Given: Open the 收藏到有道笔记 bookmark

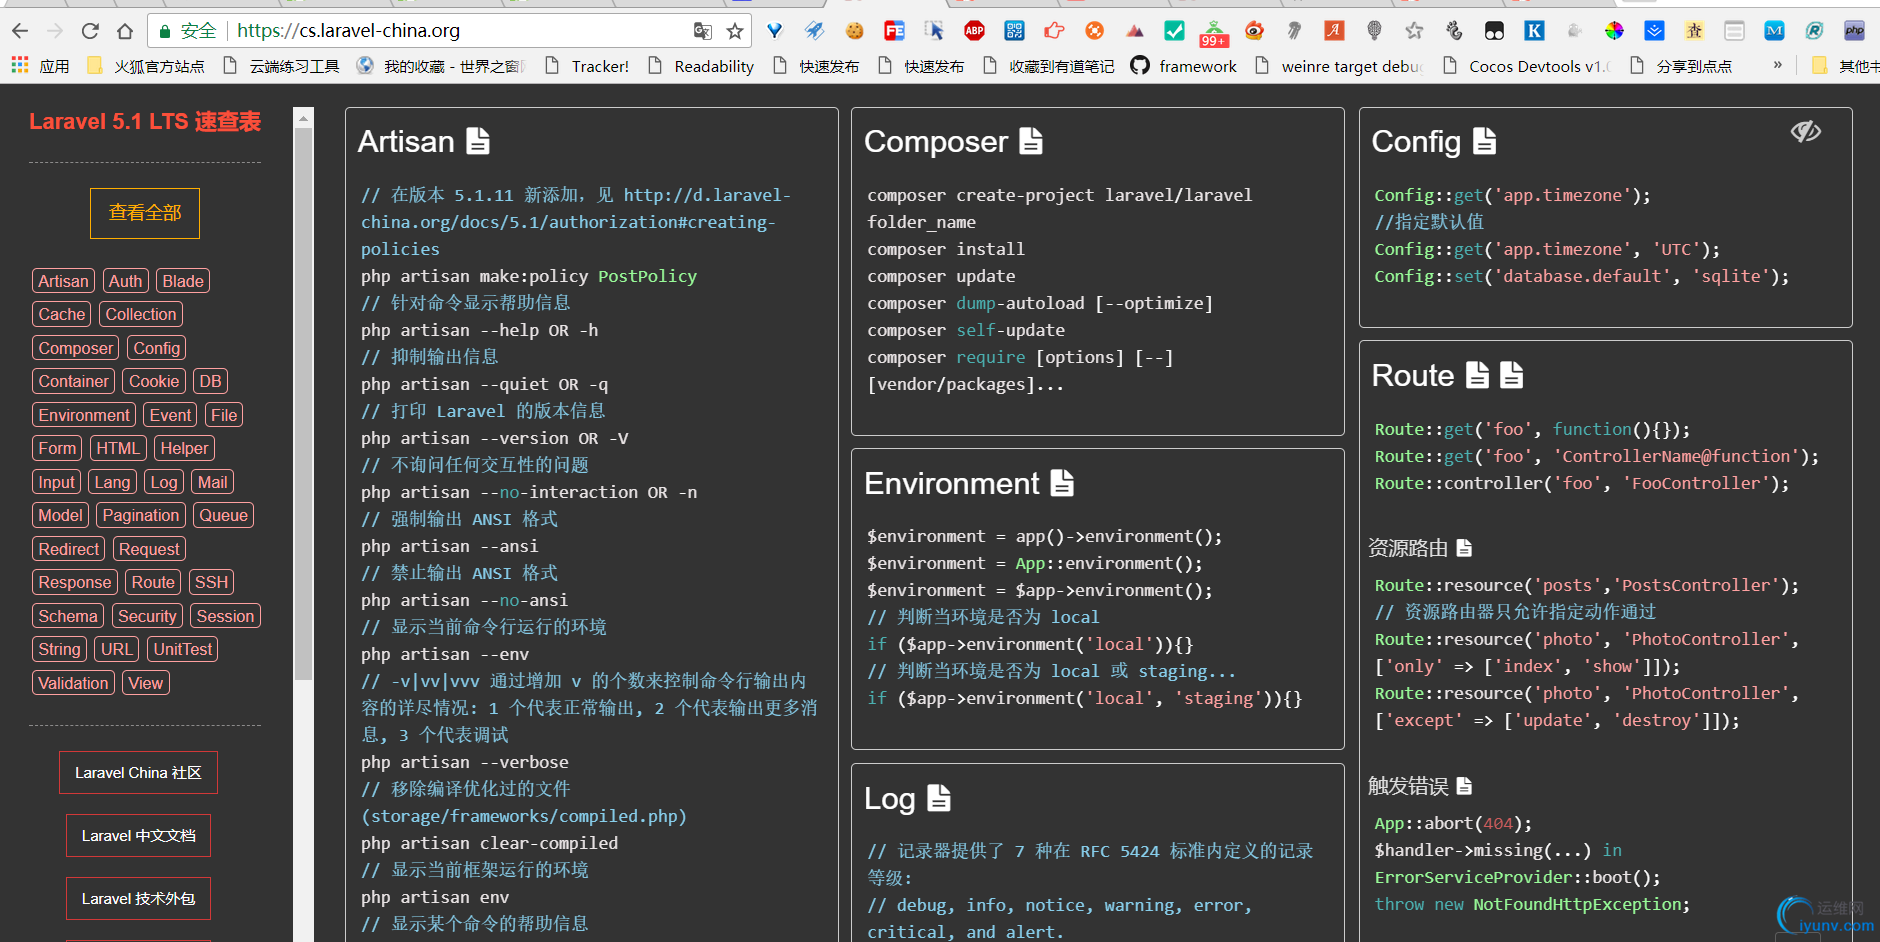Looking at the screenshot, I should [x=1049, y=66].
